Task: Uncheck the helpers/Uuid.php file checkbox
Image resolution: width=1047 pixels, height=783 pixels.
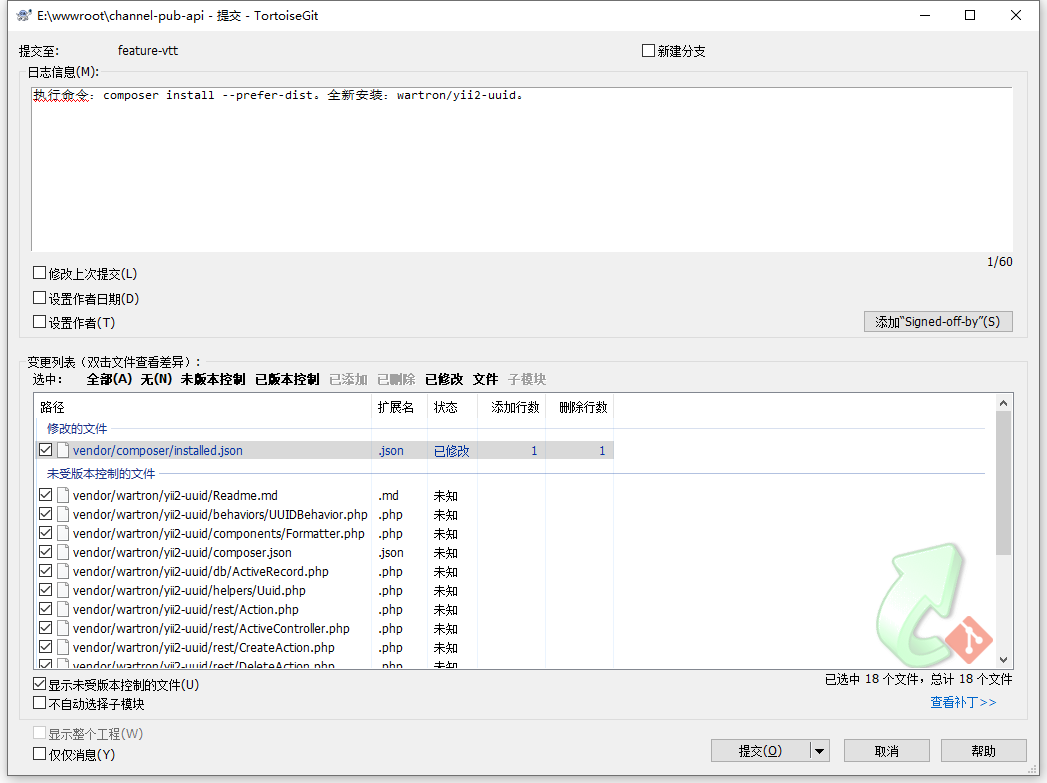Action: pos(45,589)
